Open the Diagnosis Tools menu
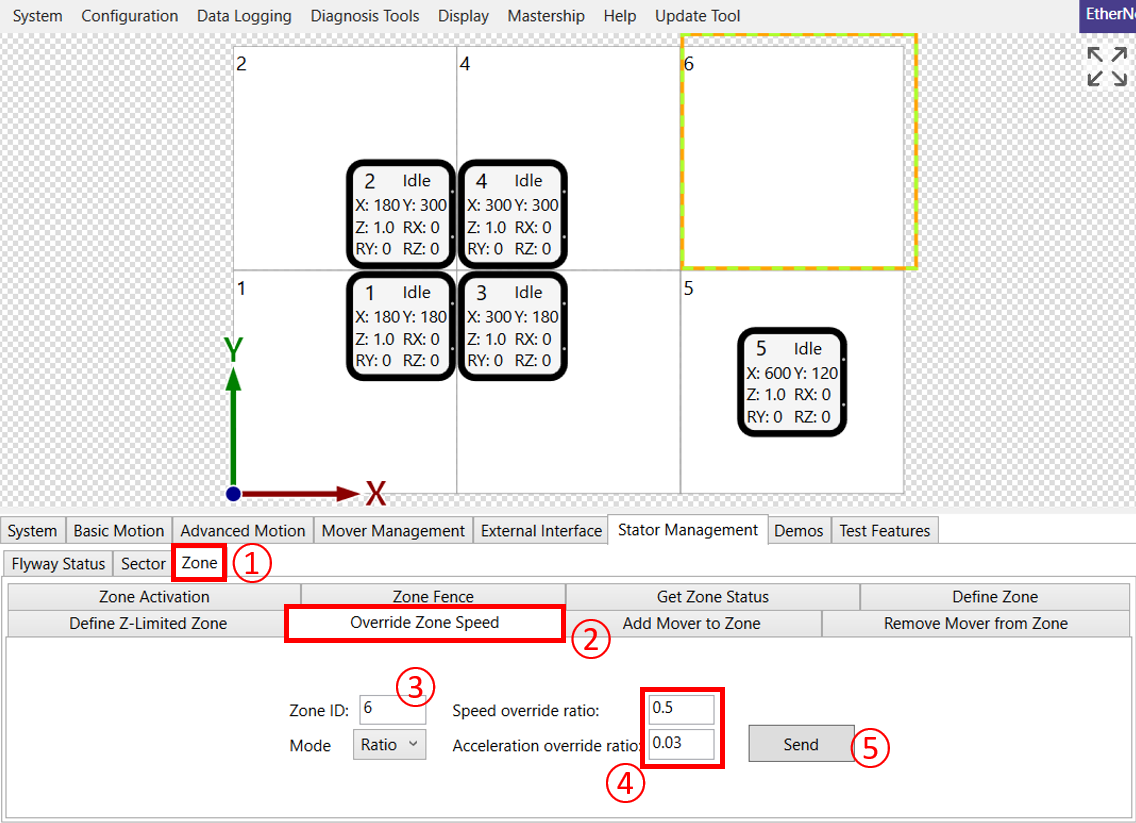The image size is (1136, 823). [364, 16]
